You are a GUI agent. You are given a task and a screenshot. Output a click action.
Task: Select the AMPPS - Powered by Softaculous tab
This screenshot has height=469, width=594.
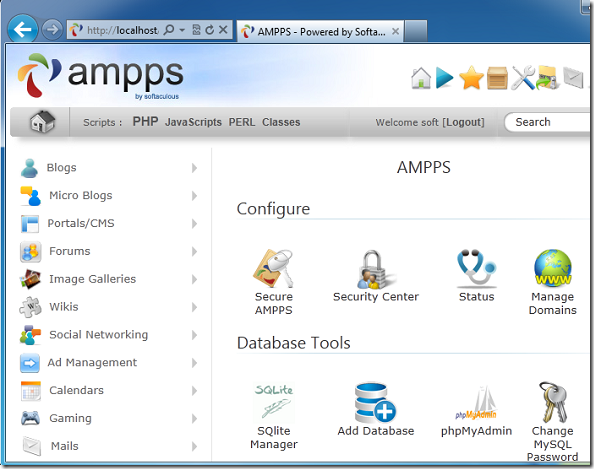pyautogui.click(x=320, y=31)
